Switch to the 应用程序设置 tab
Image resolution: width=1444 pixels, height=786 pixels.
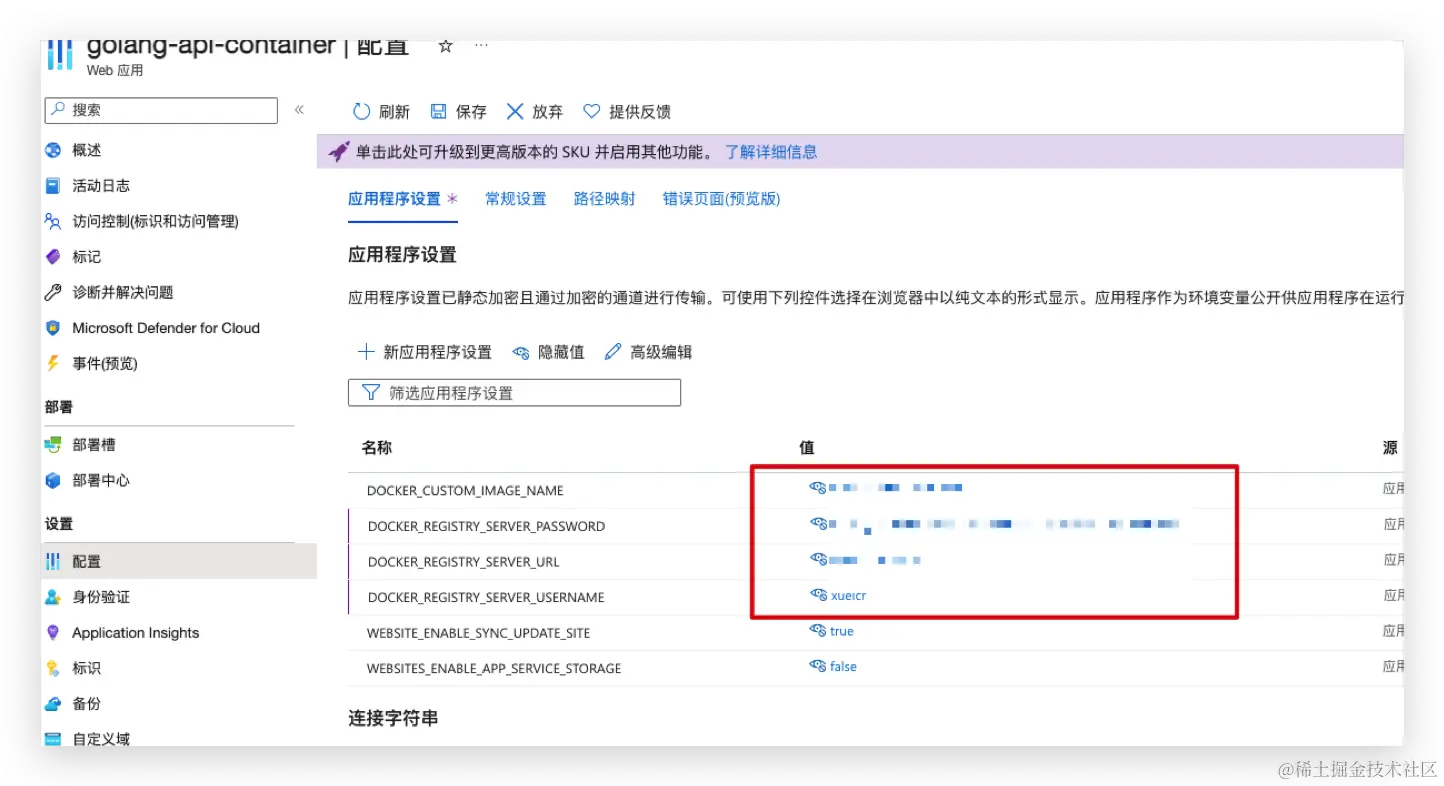point(394,199)
